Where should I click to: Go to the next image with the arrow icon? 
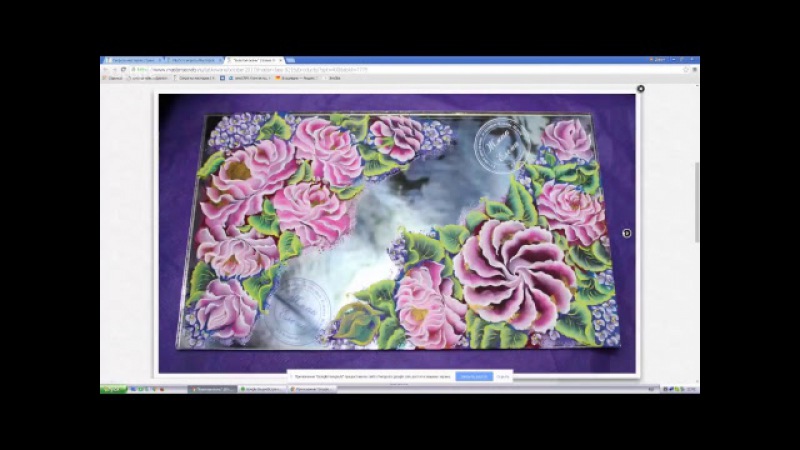pos(627,233)
